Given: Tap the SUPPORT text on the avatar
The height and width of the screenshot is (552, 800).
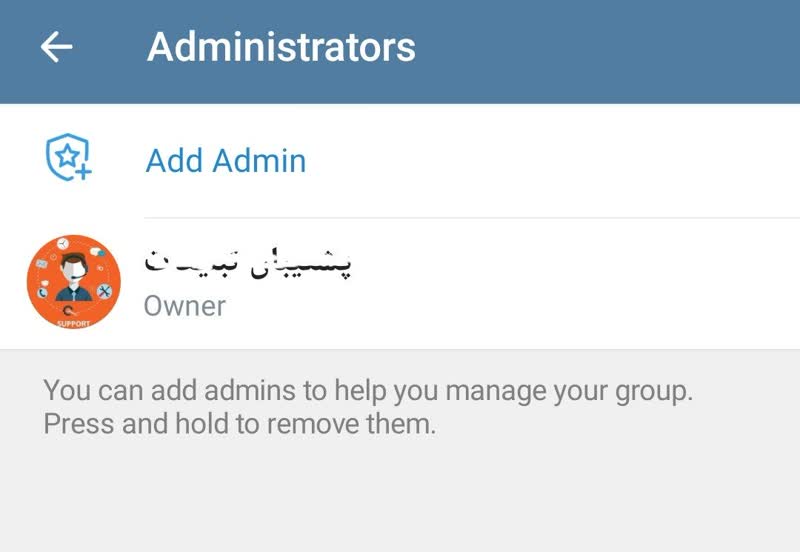Looking at the screenshot, I should (x=74, y=323).
